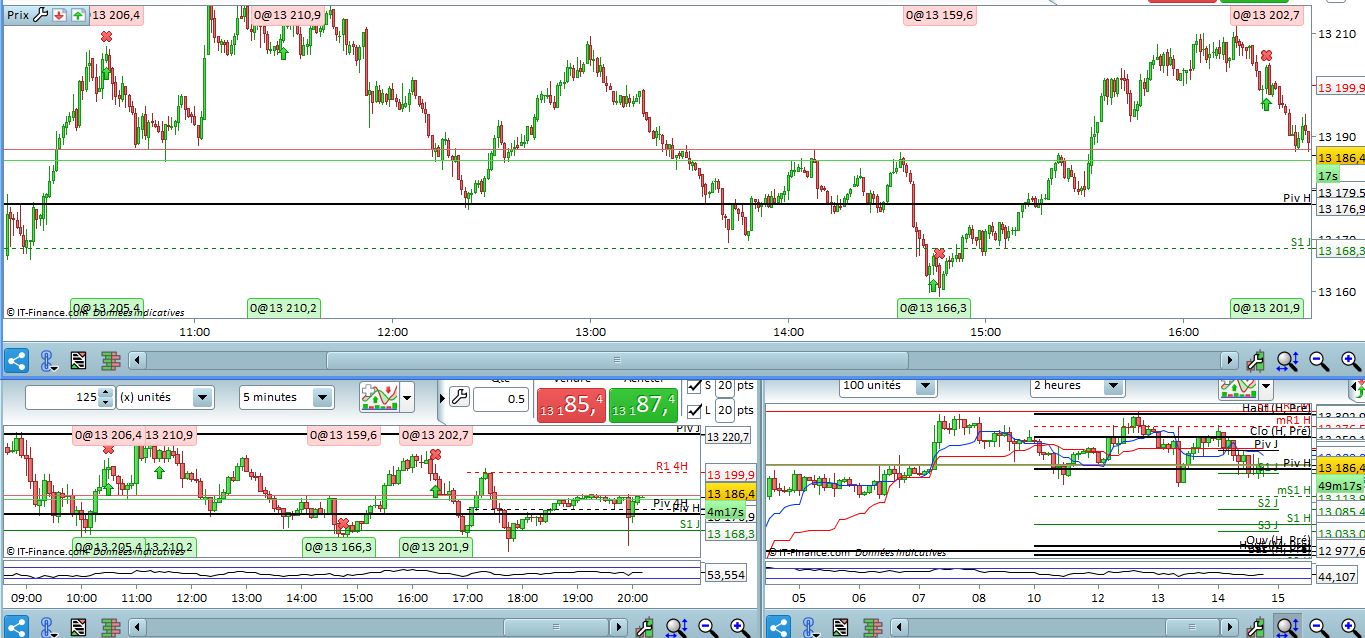The image size is (1365, 638).
Task: Click the yellow 13 186,4 price tag on main chart axis
Action: coord(1340,158)
